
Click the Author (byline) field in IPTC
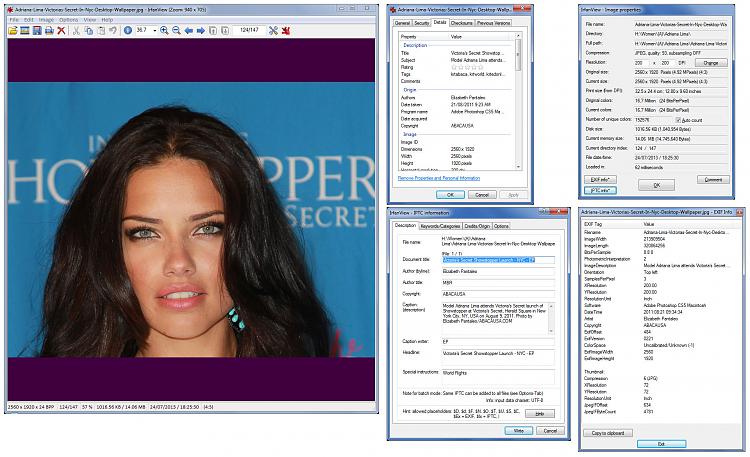tap(498, 271)
